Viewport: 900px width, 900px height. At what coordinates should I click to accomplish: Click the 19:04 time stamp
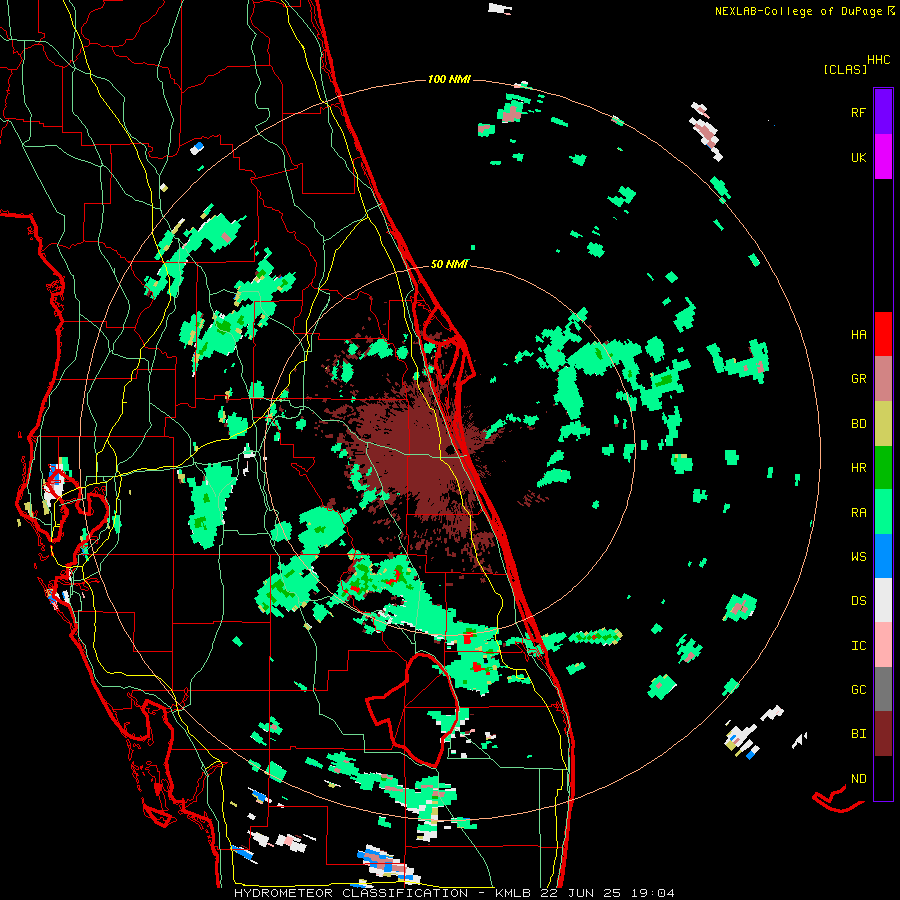point(651,893)
